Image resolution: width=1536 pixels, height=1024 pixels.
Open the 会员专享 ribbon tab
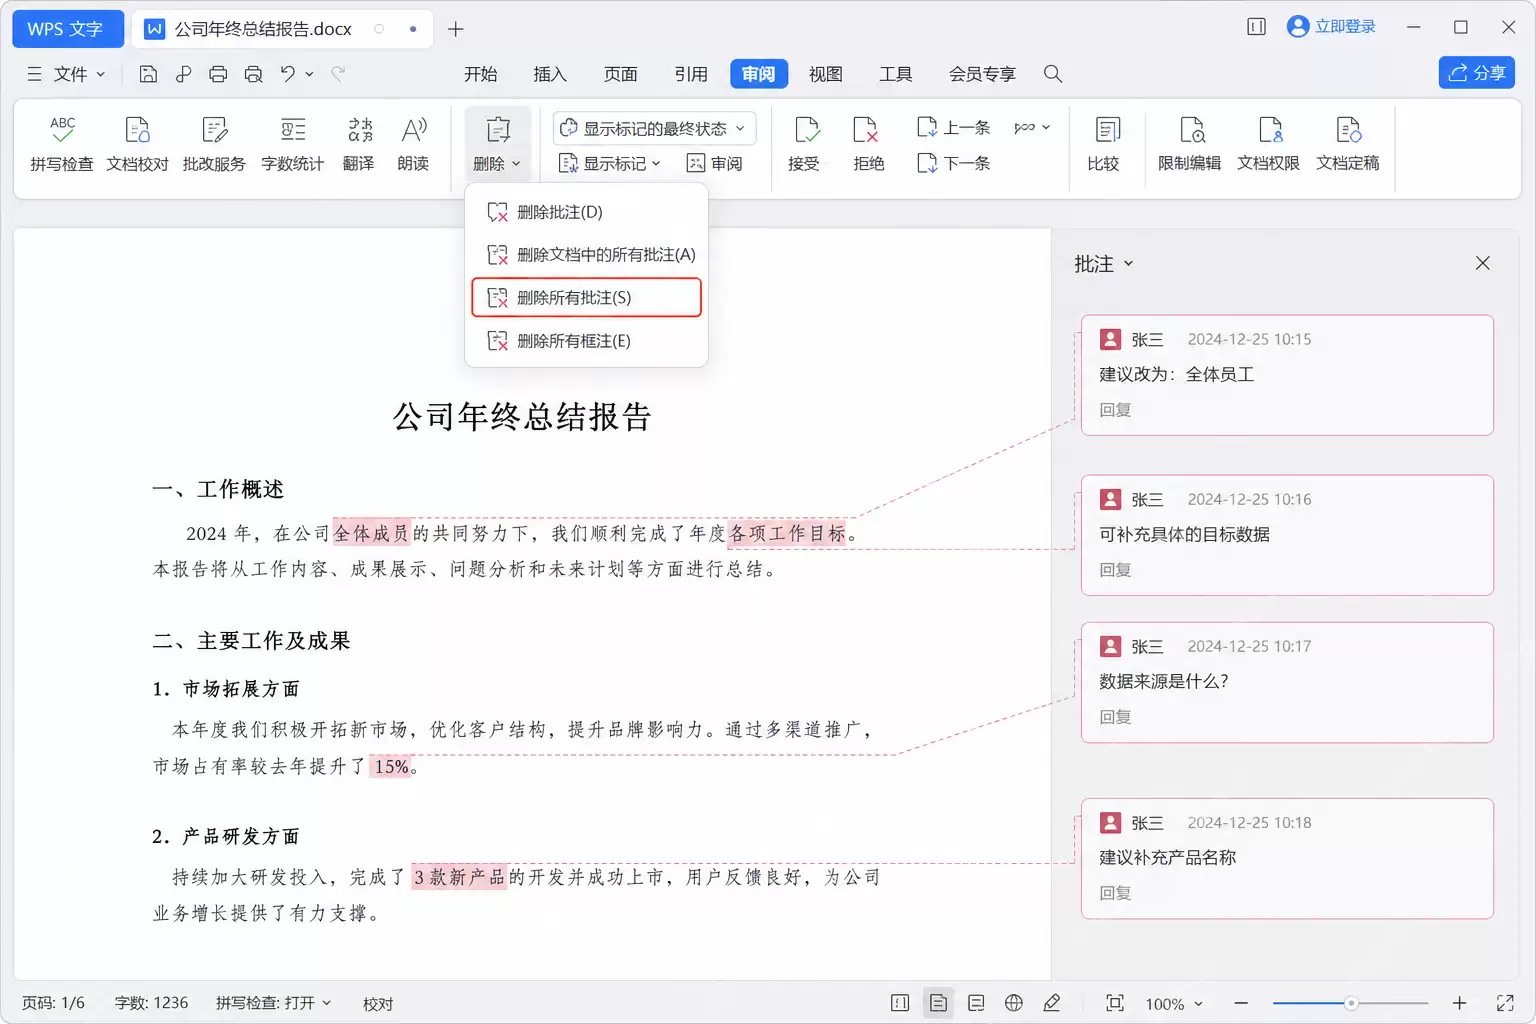point(982,74)
